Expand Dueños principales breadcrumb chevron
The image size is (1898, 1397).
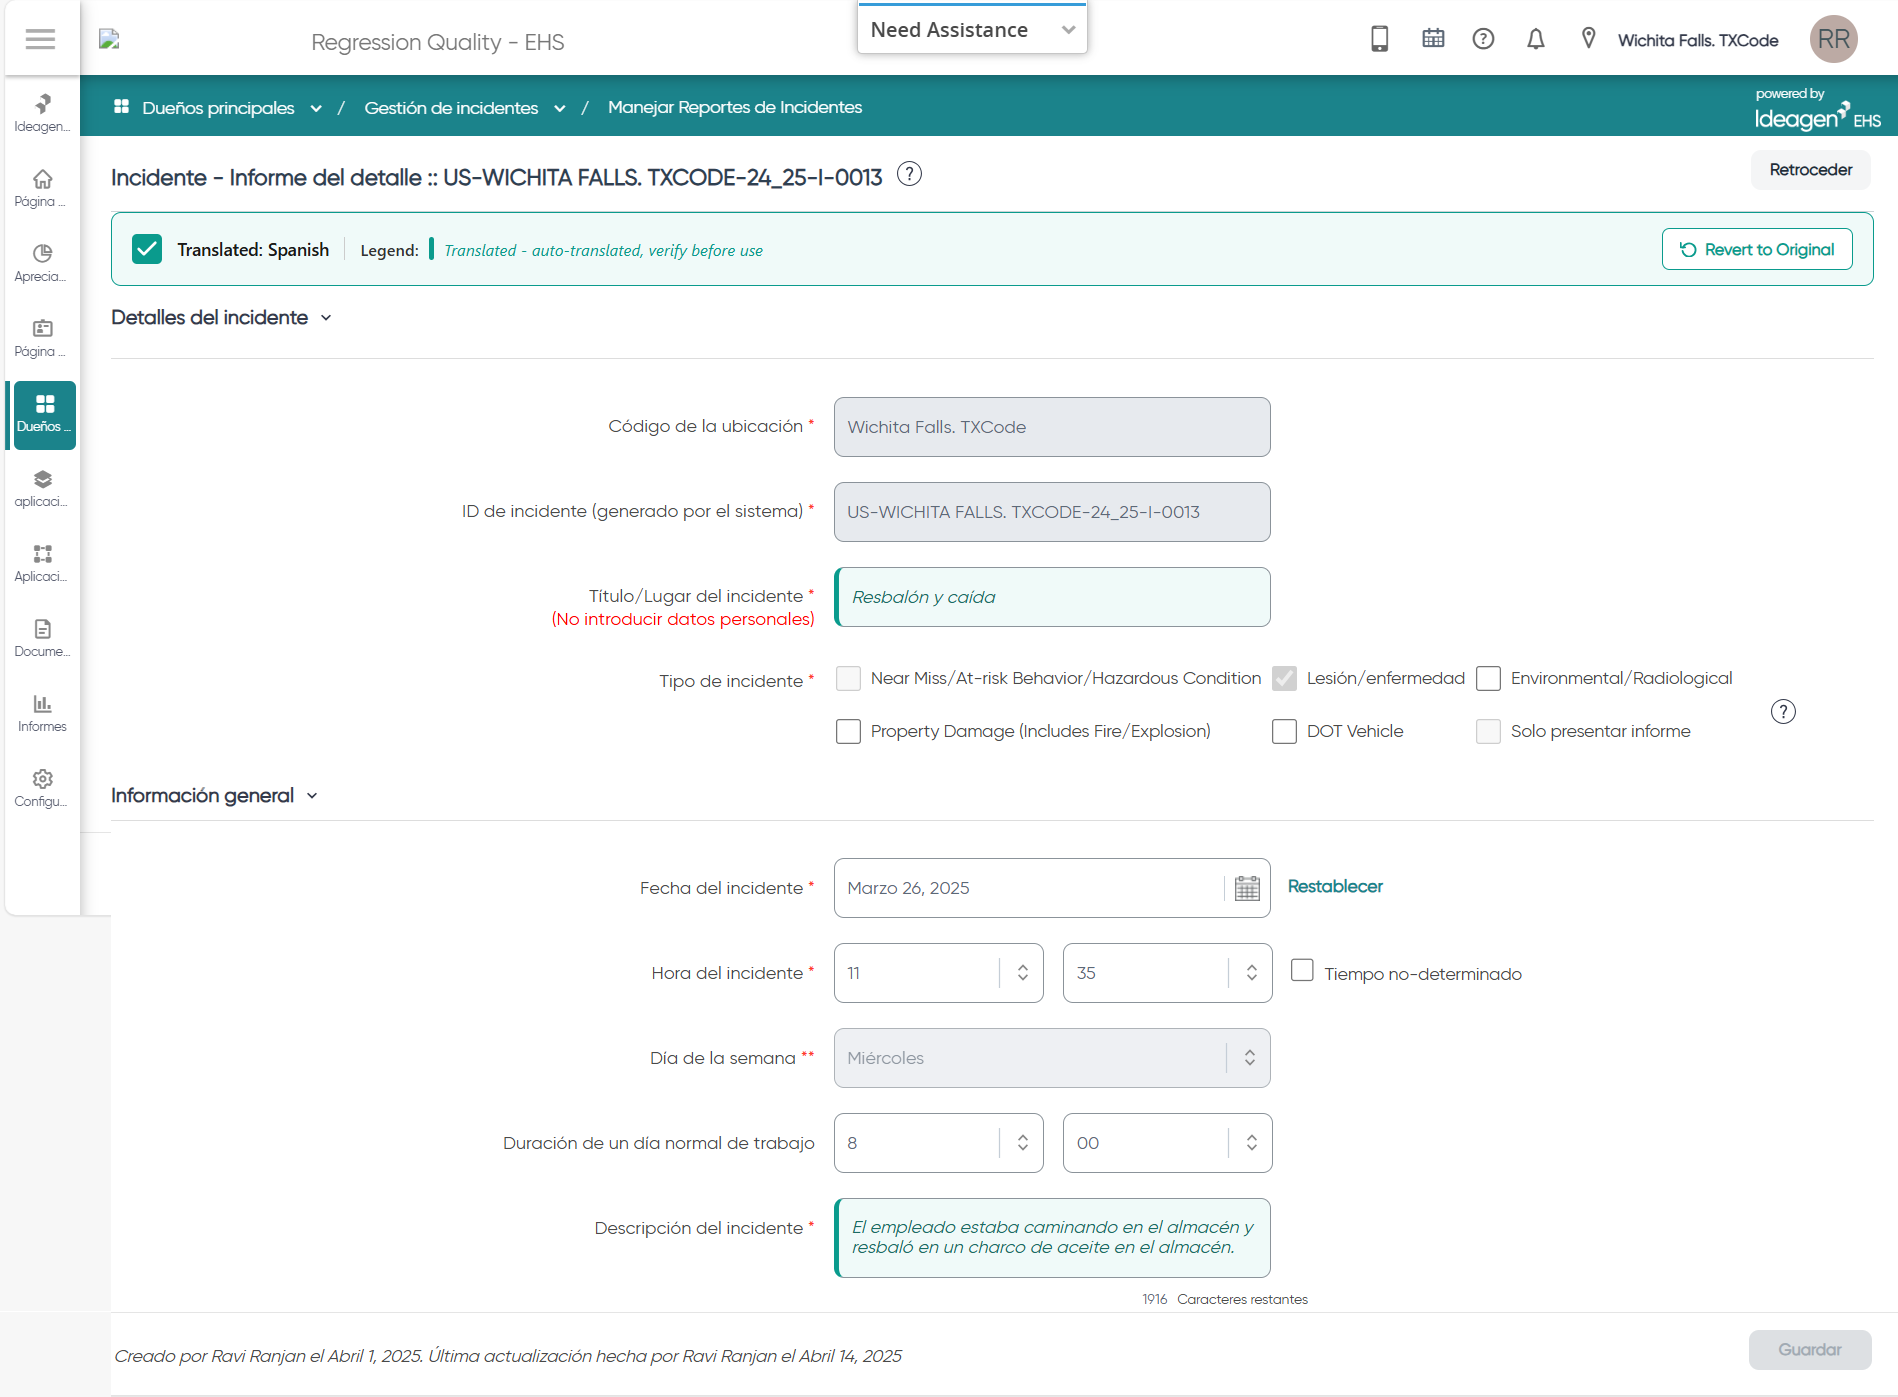[316, 108]
